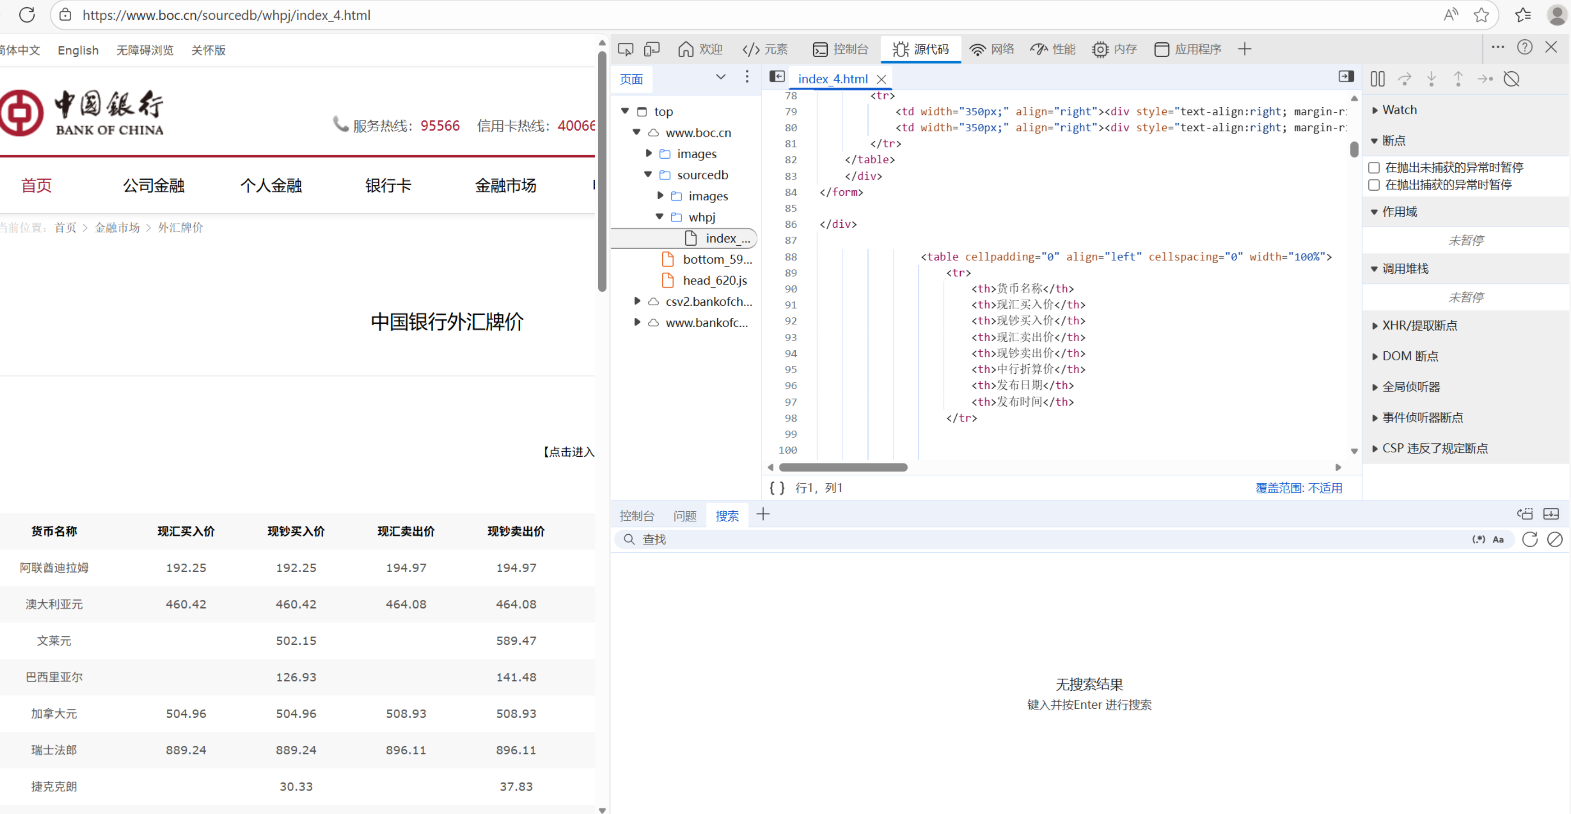Image resolution: width=1571 pixels, height=814 pixels.
Task: Click the single Step debugger icon
Action: pos(1485,79)
